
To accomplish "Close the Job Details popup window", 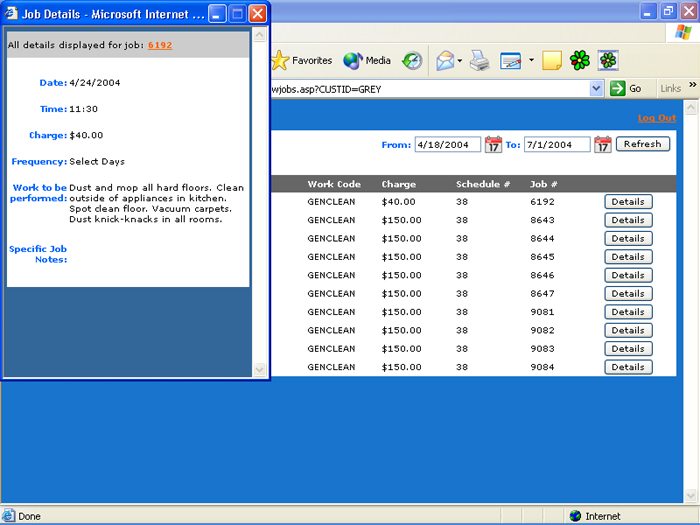I will tap(258, 14).
